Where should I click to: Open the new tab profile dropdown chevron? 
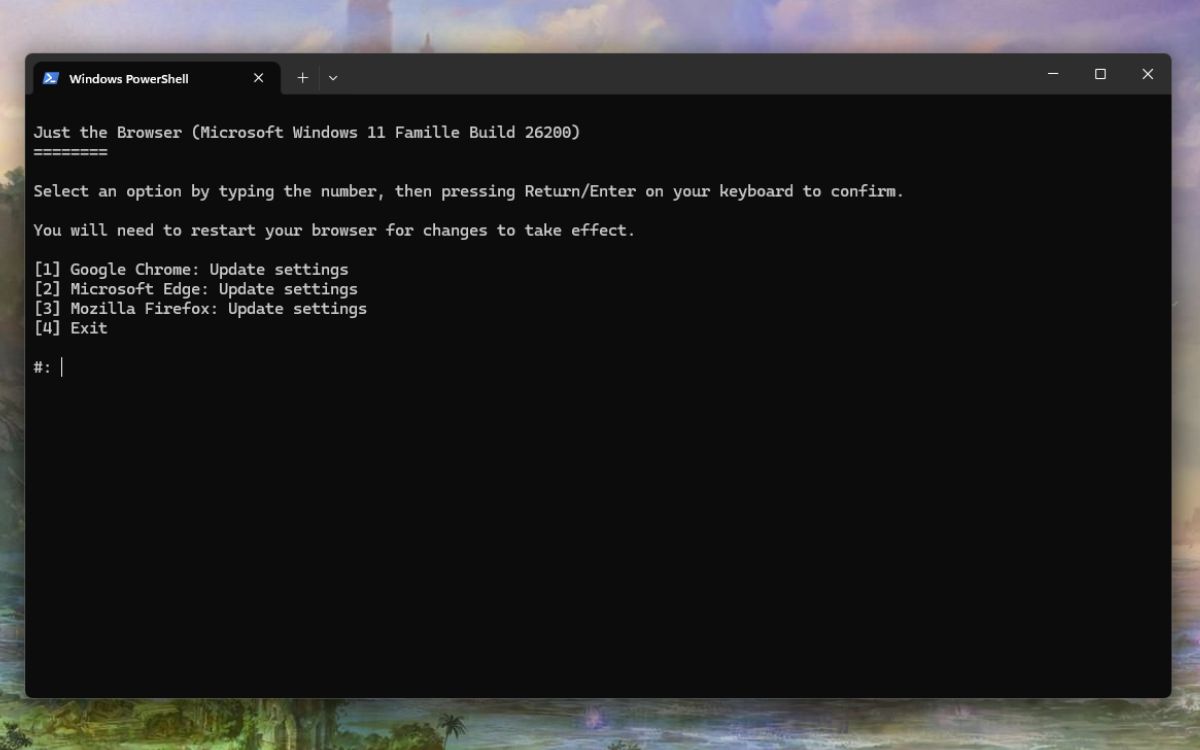333,77
